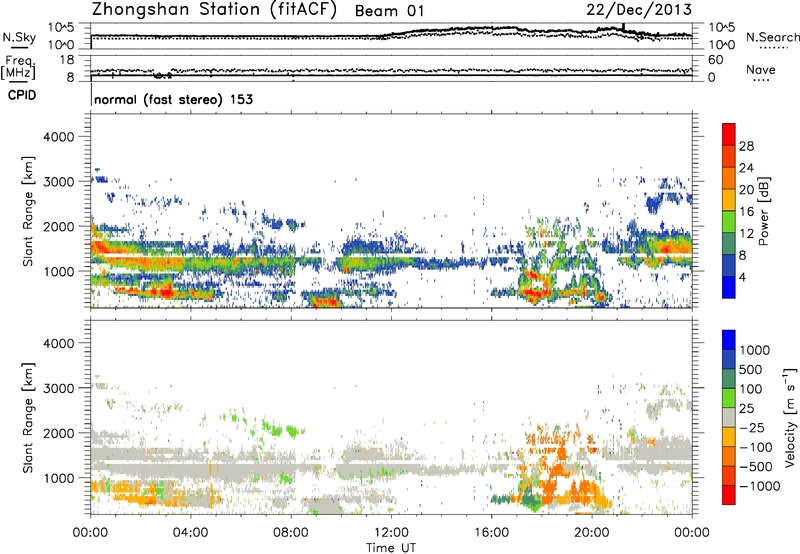Click the date '22/Dec/2013'
Viewport: 800px width, 554px height.
(639, 10)
